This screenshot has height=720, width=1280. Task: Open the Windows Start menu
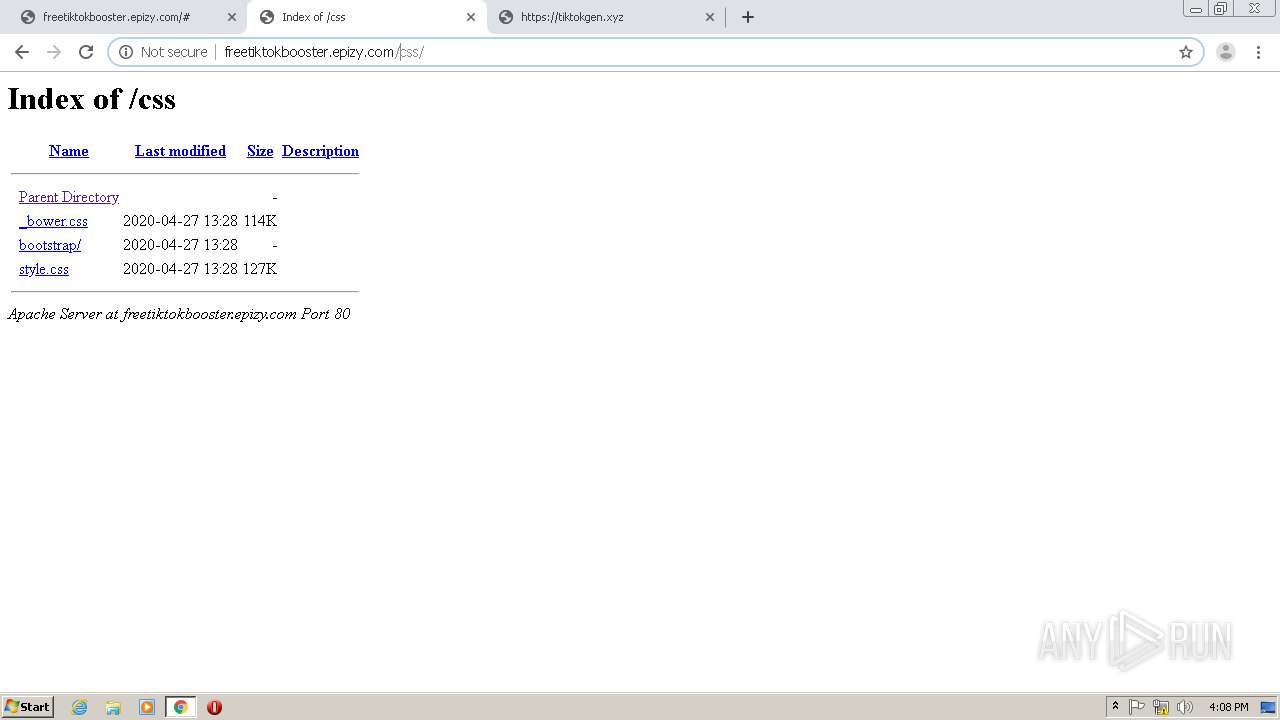click(x=28, y=707)
